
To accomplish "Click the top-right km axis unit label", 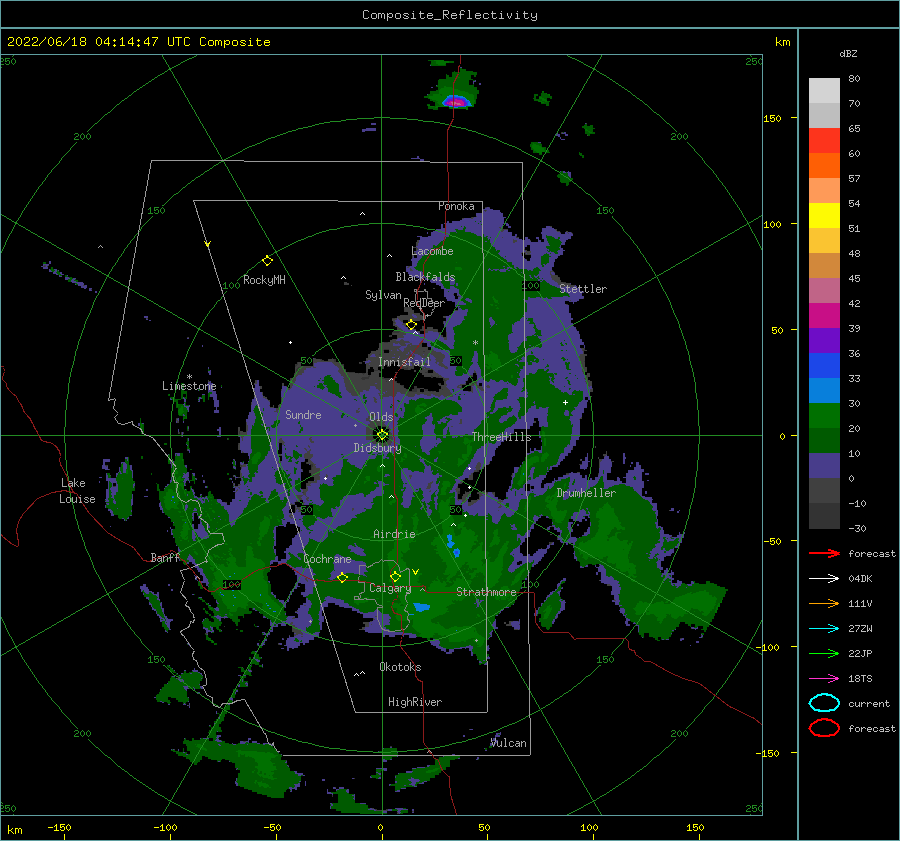I will (x=783, y=42).
